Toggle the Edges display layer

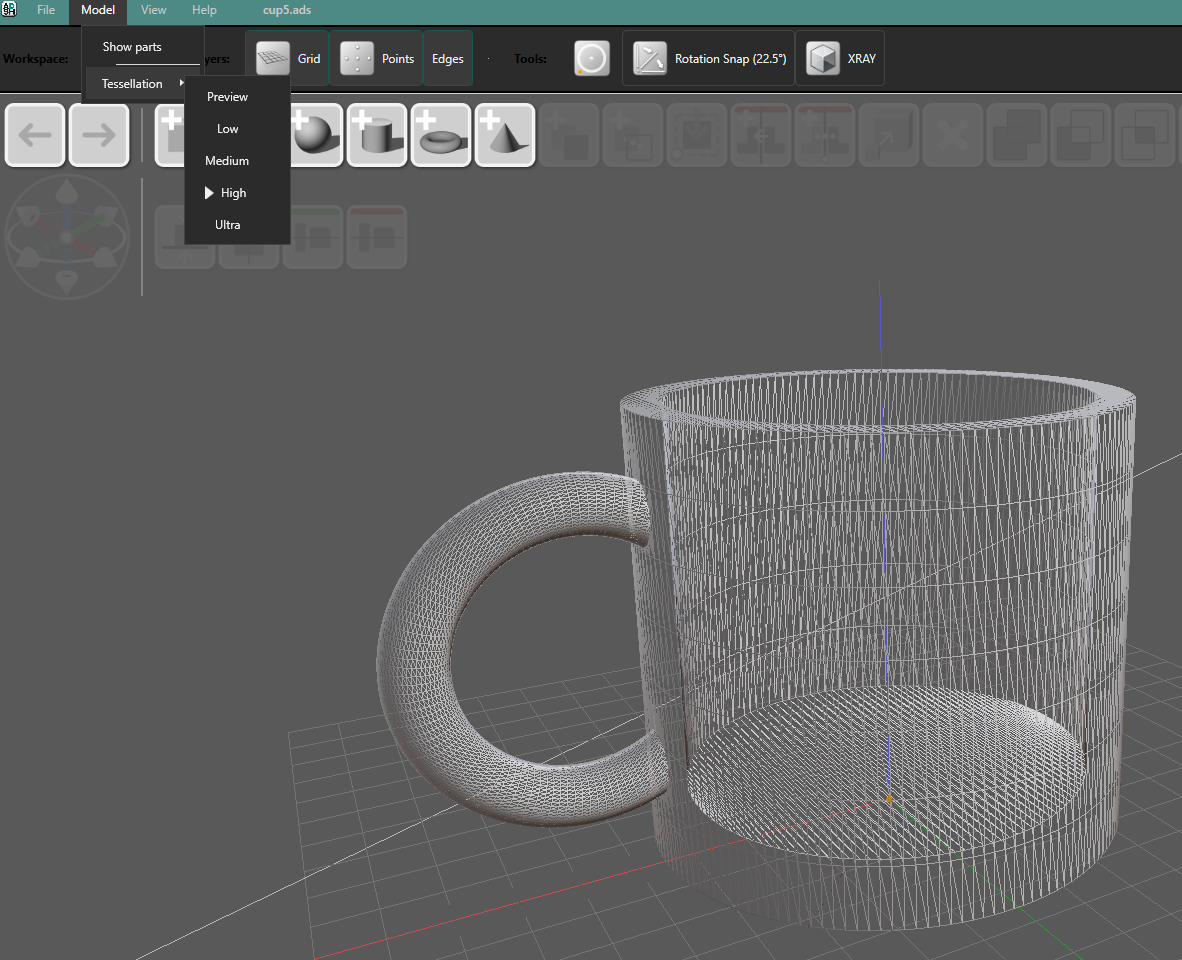[447, 58]
